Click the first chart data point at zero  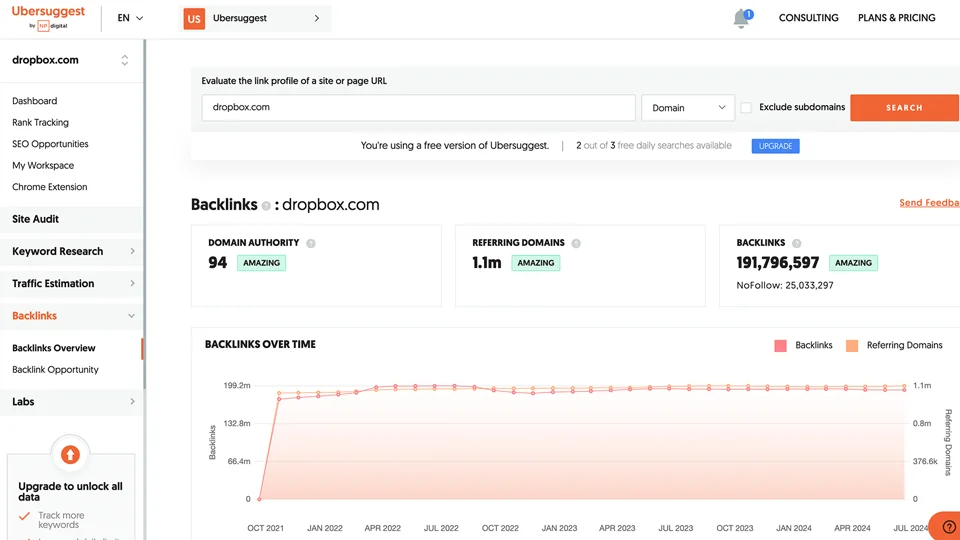(x=260, y=499)
